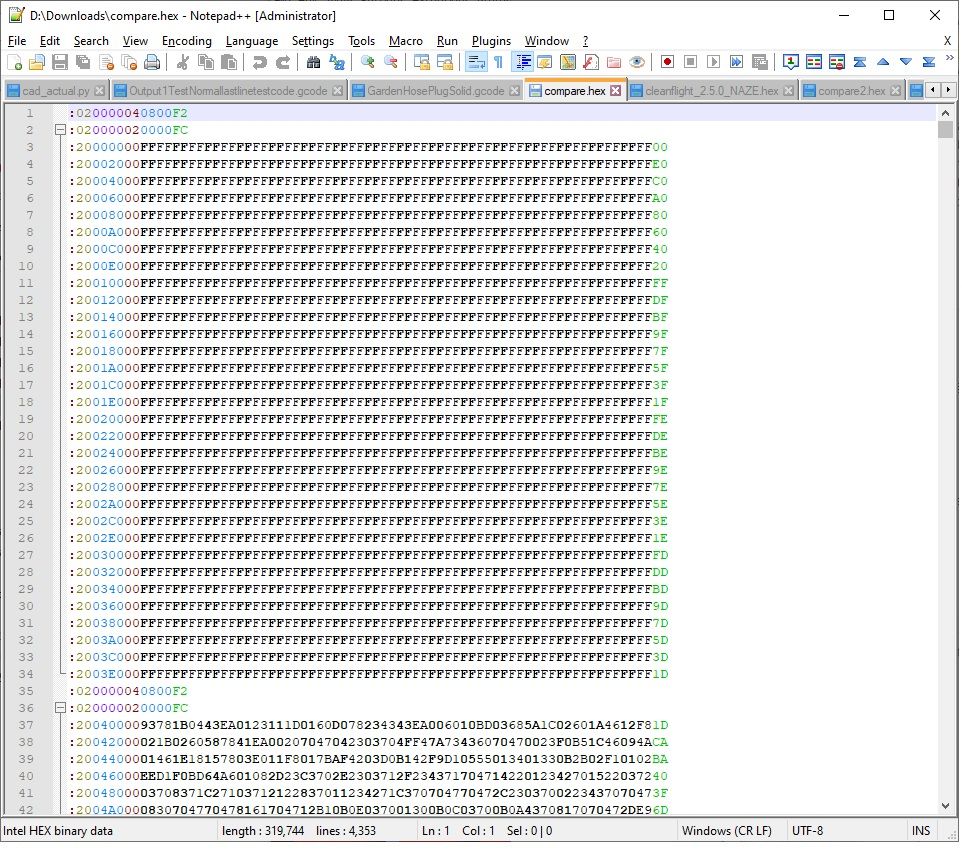Image resolution: width=962 pixels, height=852 pixels.
Task: Print the document with the printer icon
Action: (152, 62)
